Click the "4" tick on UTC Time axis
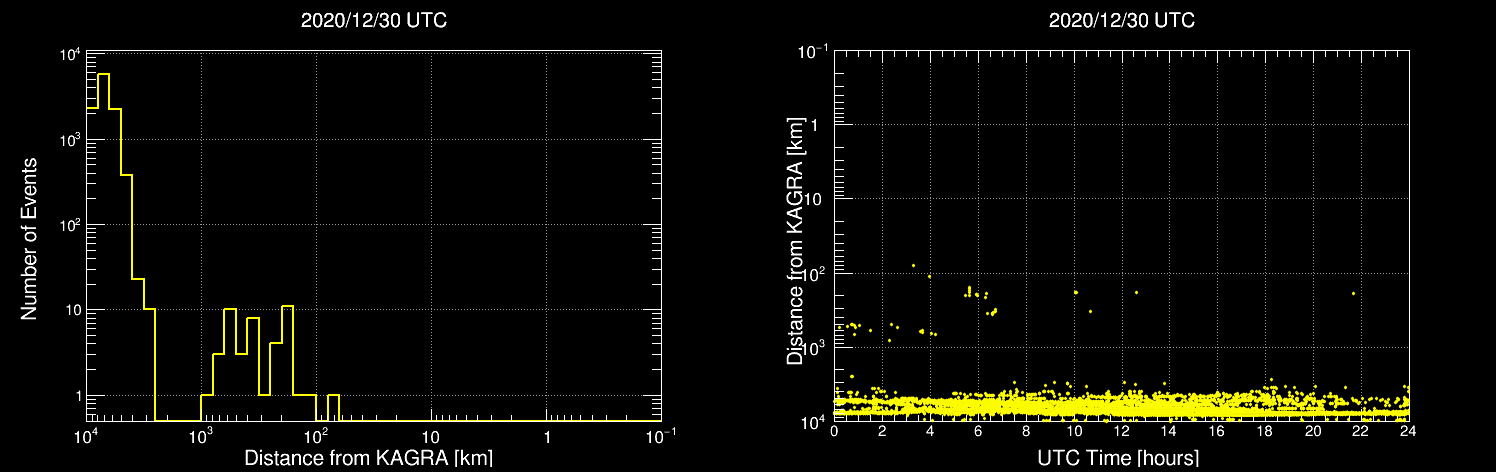The image size is (1496, 472). [x=931, y=432]
